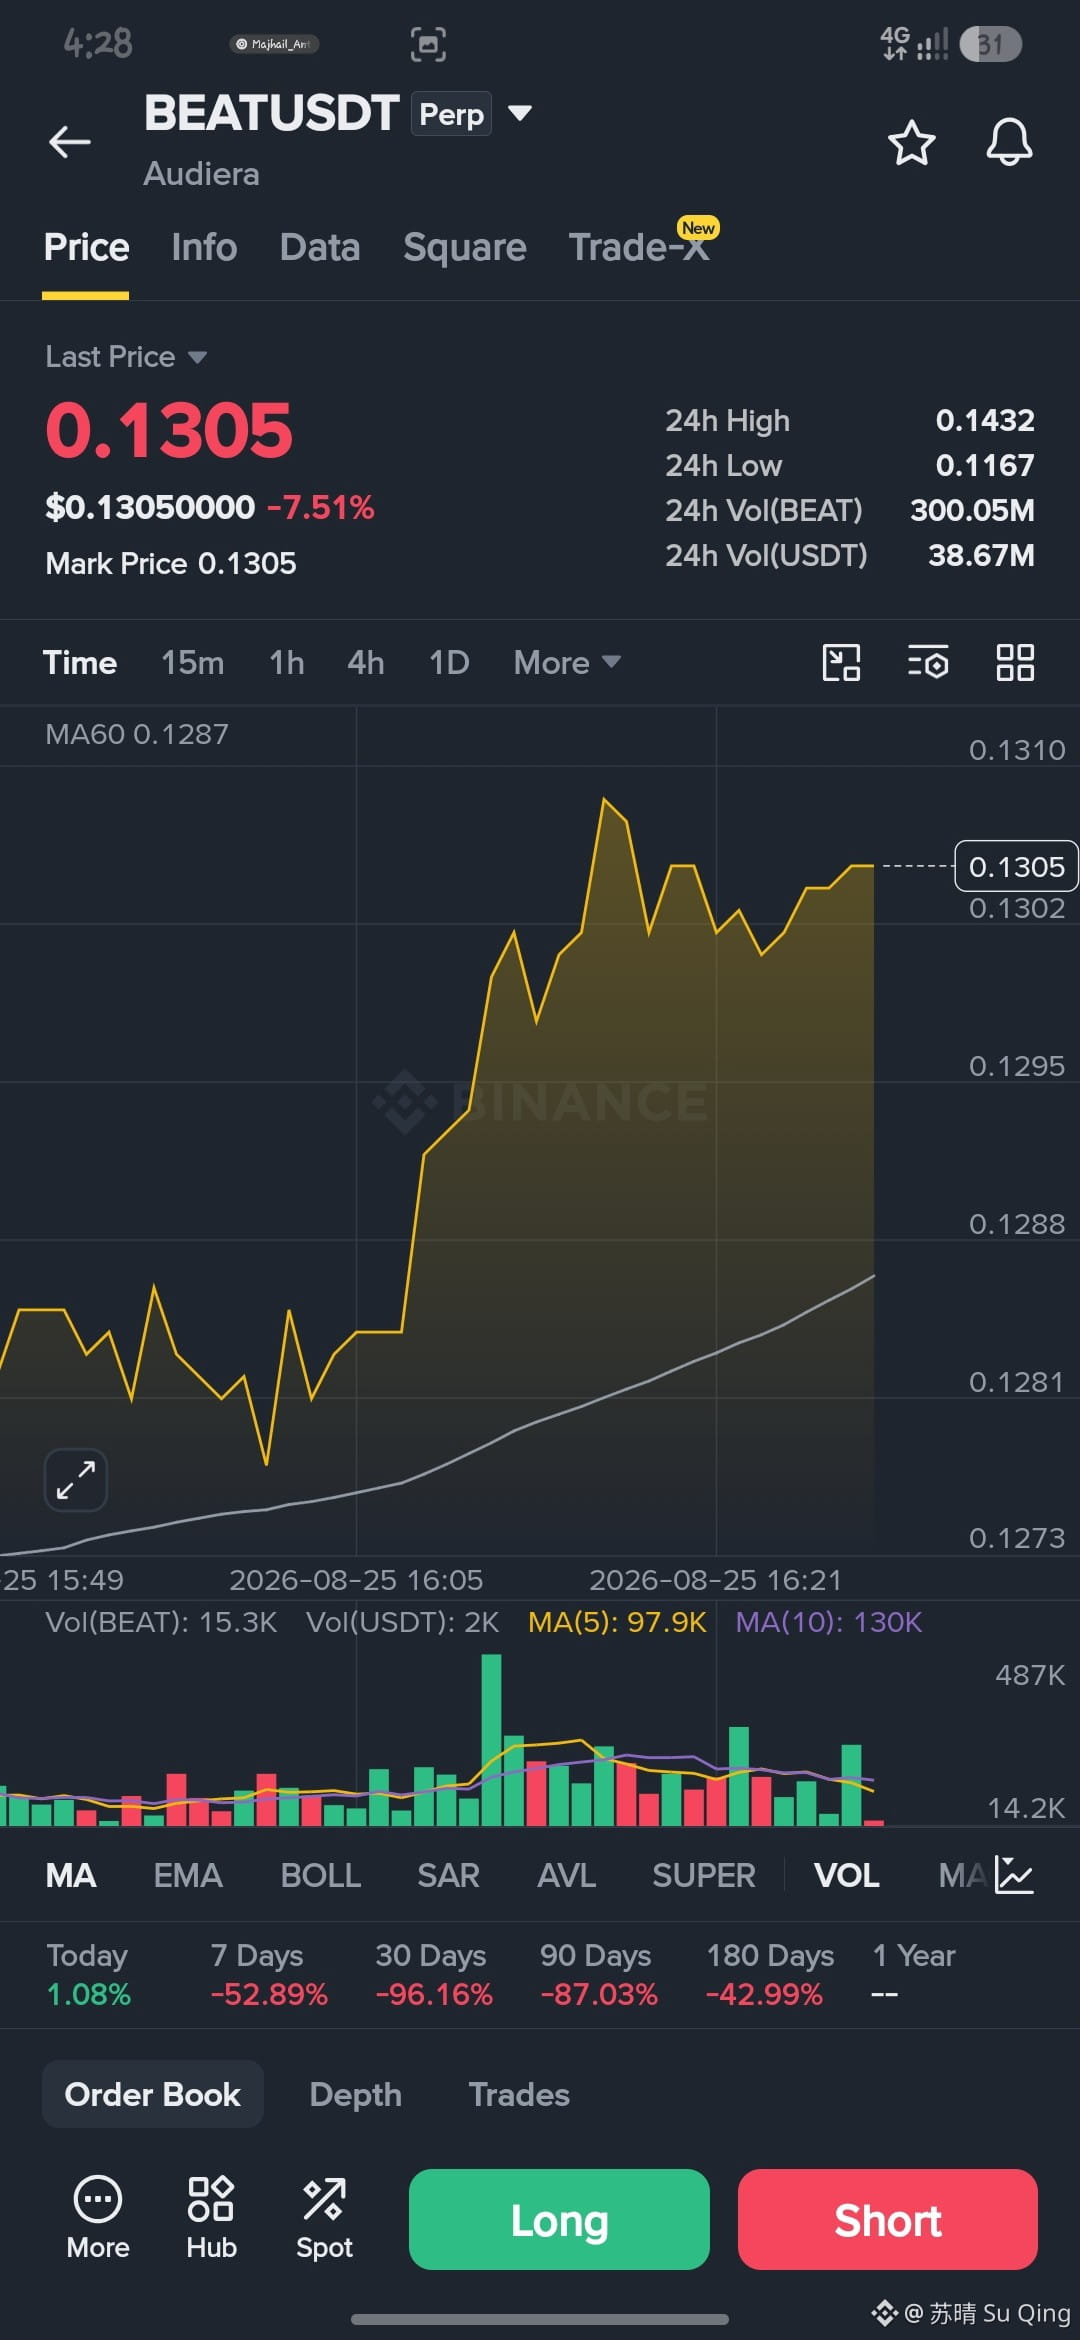The width and height of the screenshot is (1080, 2340).
Task: Tap the MA(5): 97.9K volume label
Action: [x=617, y=1622]
